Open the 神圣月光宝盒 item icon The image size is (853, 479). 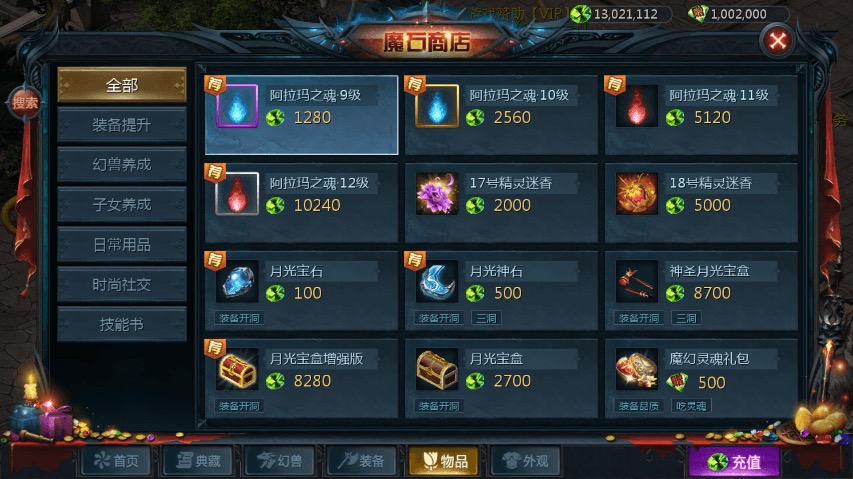[x=636, y=282]
